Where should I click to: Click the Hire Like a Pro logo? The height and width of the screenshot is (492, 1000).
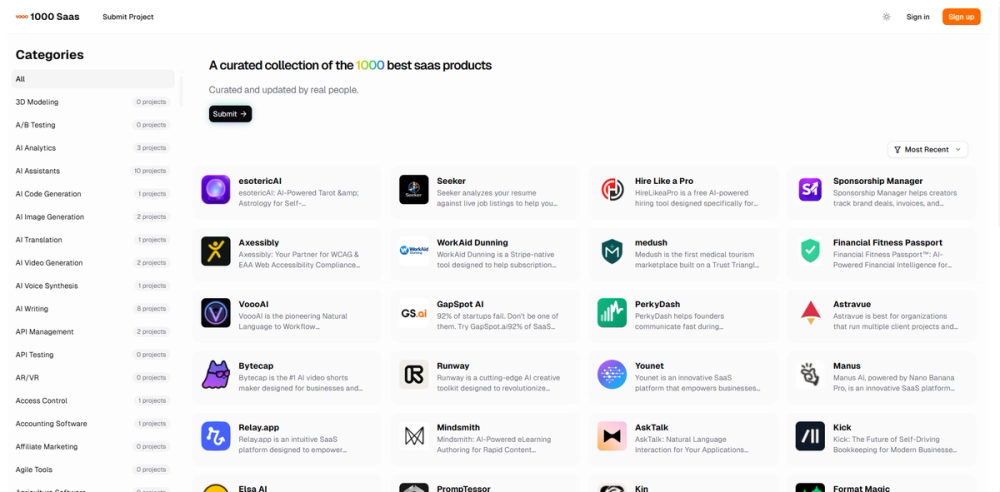(612, 190)
